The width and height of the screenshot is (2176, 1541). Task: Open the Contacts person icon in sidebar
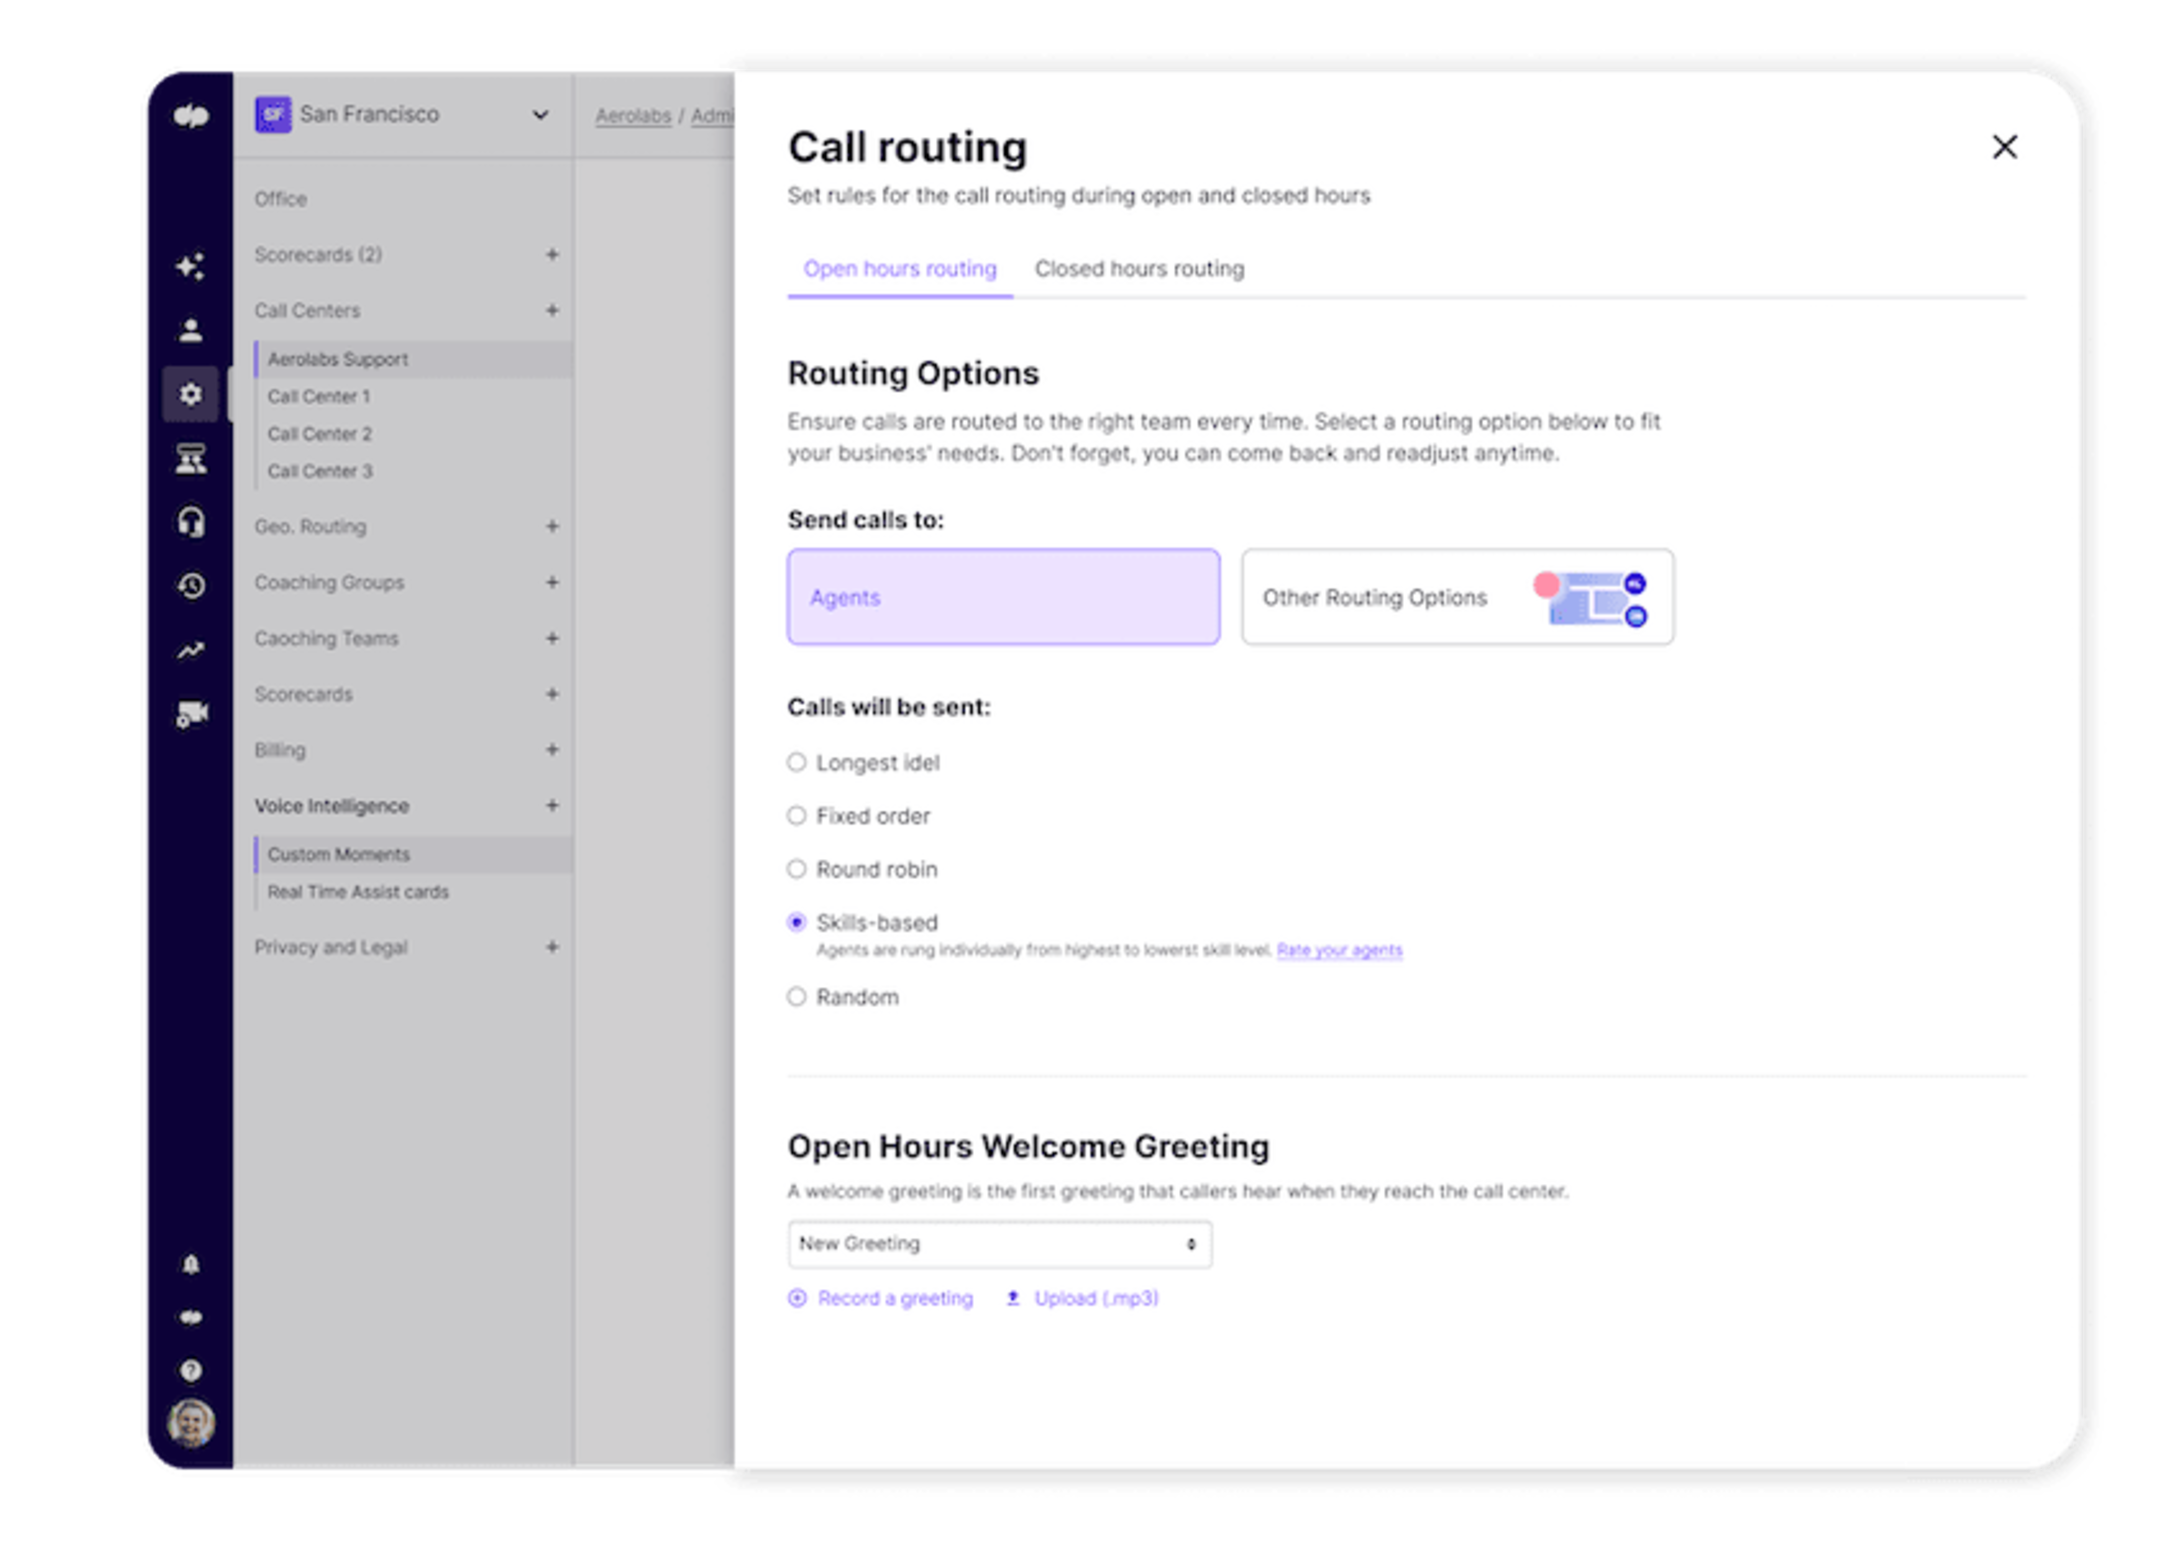191,327
